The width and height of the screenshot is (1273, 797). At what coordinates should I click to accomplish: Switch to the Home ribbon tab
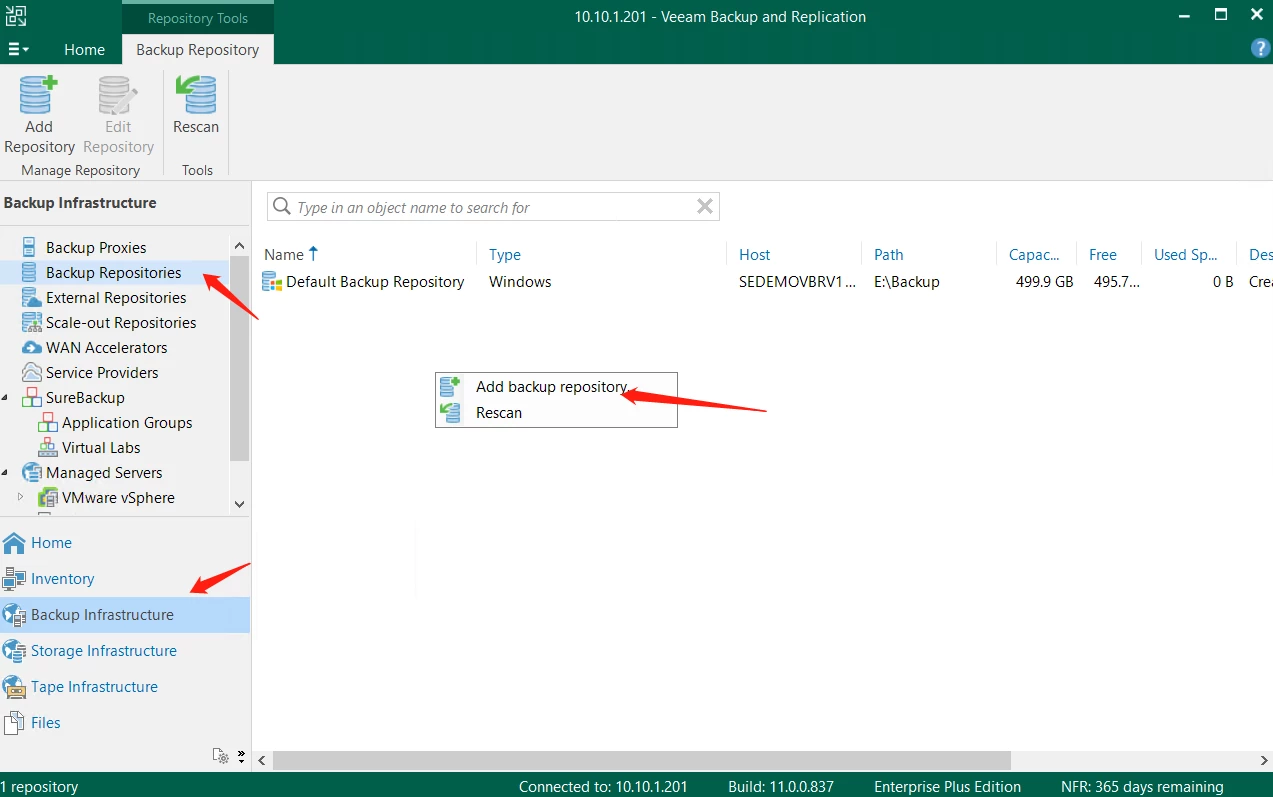(x=84, y=49)
